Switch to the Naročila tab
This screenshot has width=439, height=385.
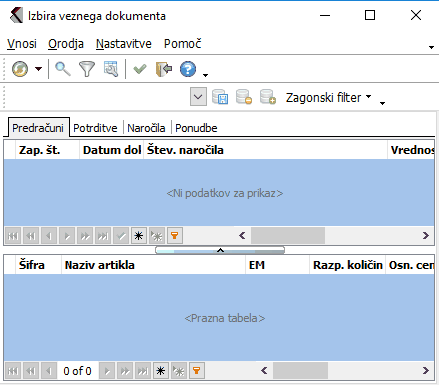point(146,128)
